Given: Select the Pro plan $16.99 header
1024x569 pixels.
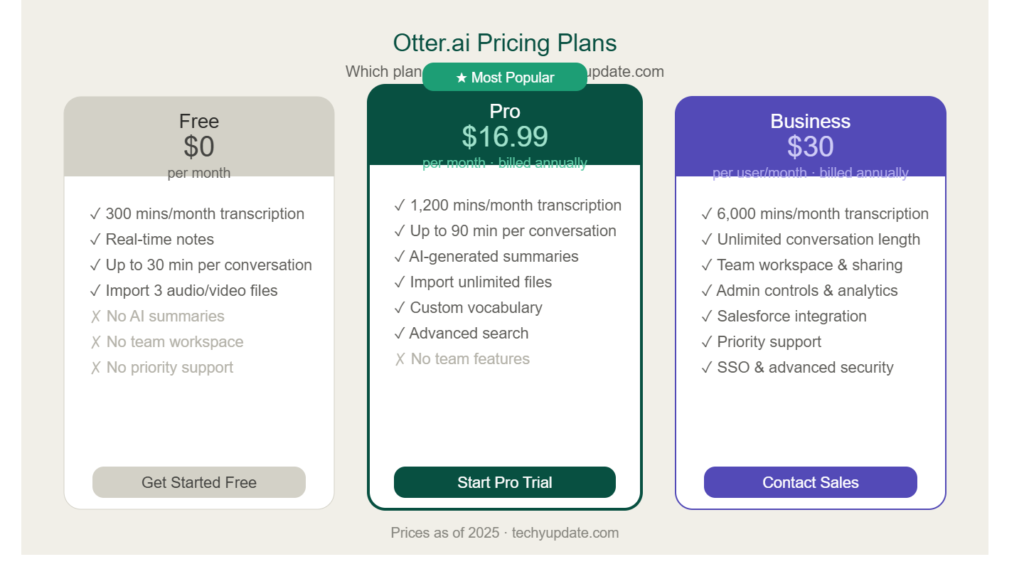Looking at the screenshot, I should [504, 125].
